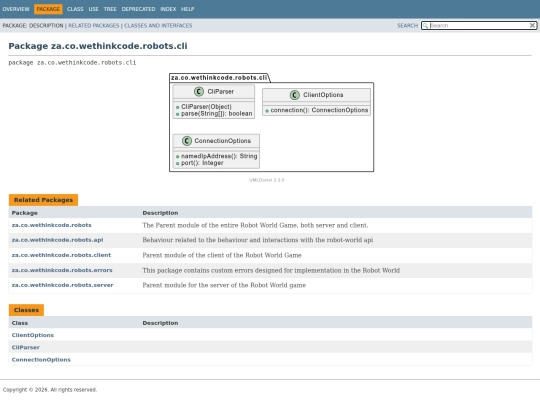
Task: Jump to Related Packages sub-navigation link
Action: (94, 25)
